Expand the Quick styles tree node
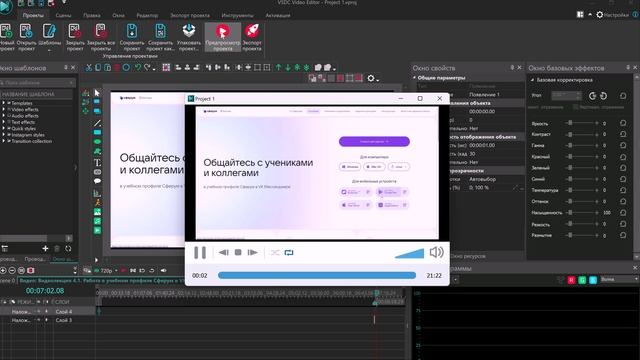640x360 pixels. coord(4,129)
